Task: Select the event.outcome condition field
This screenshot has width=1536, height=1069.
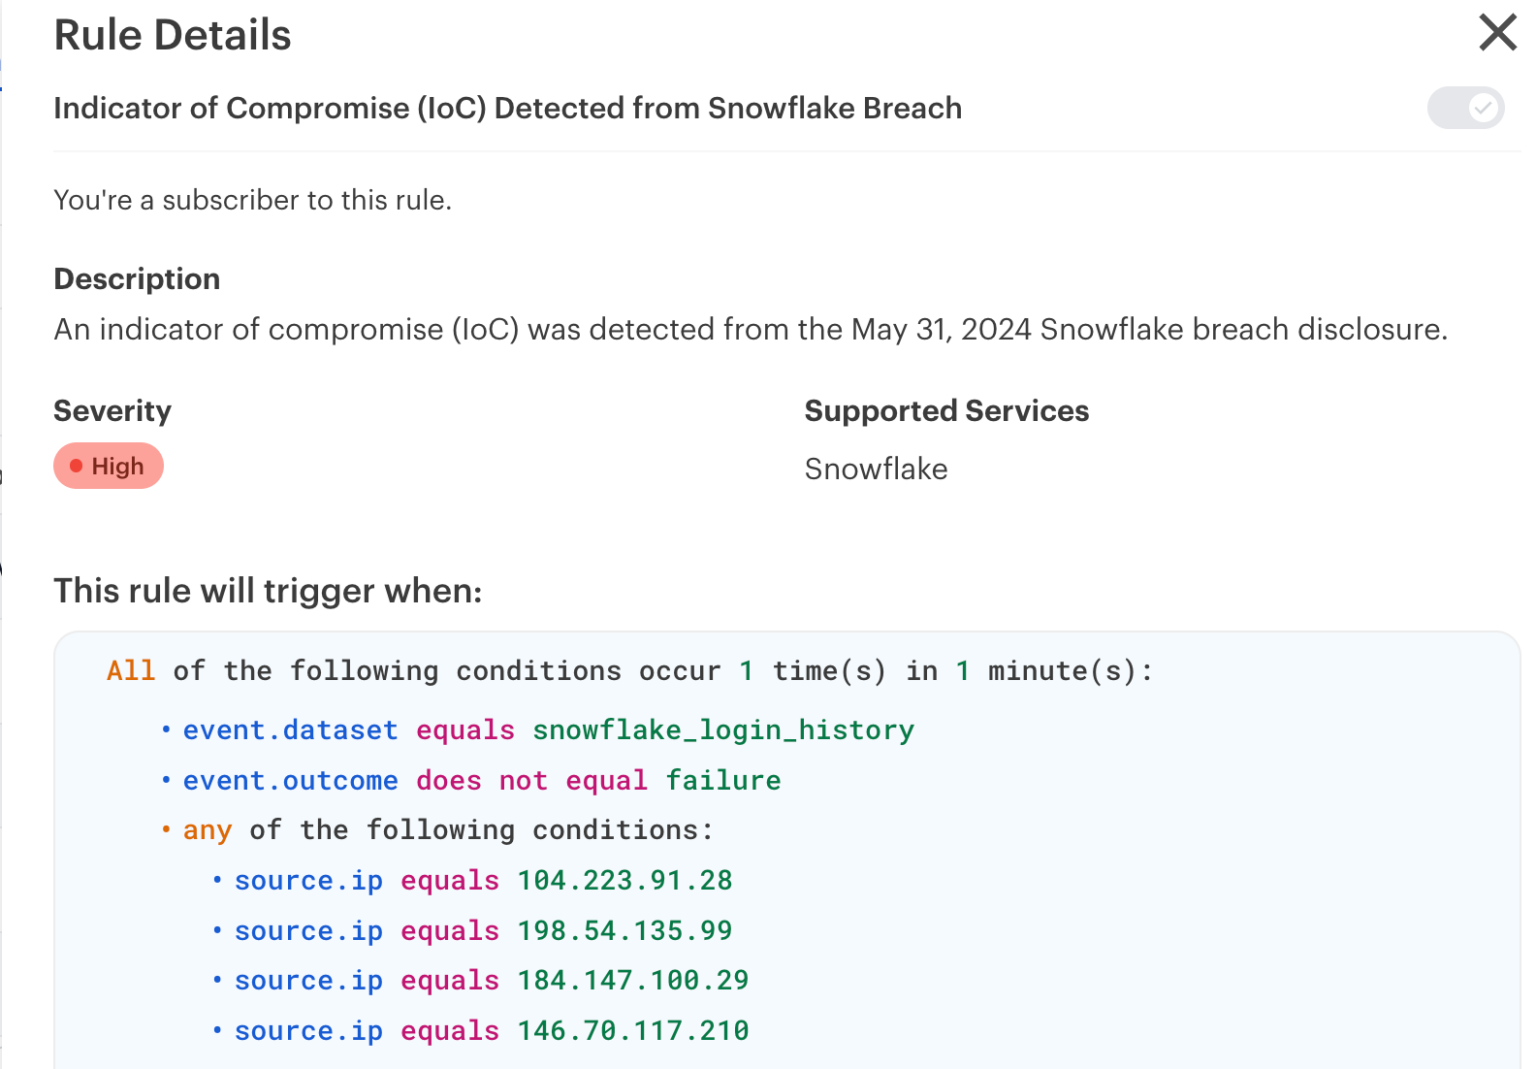Action: (290, 780)
